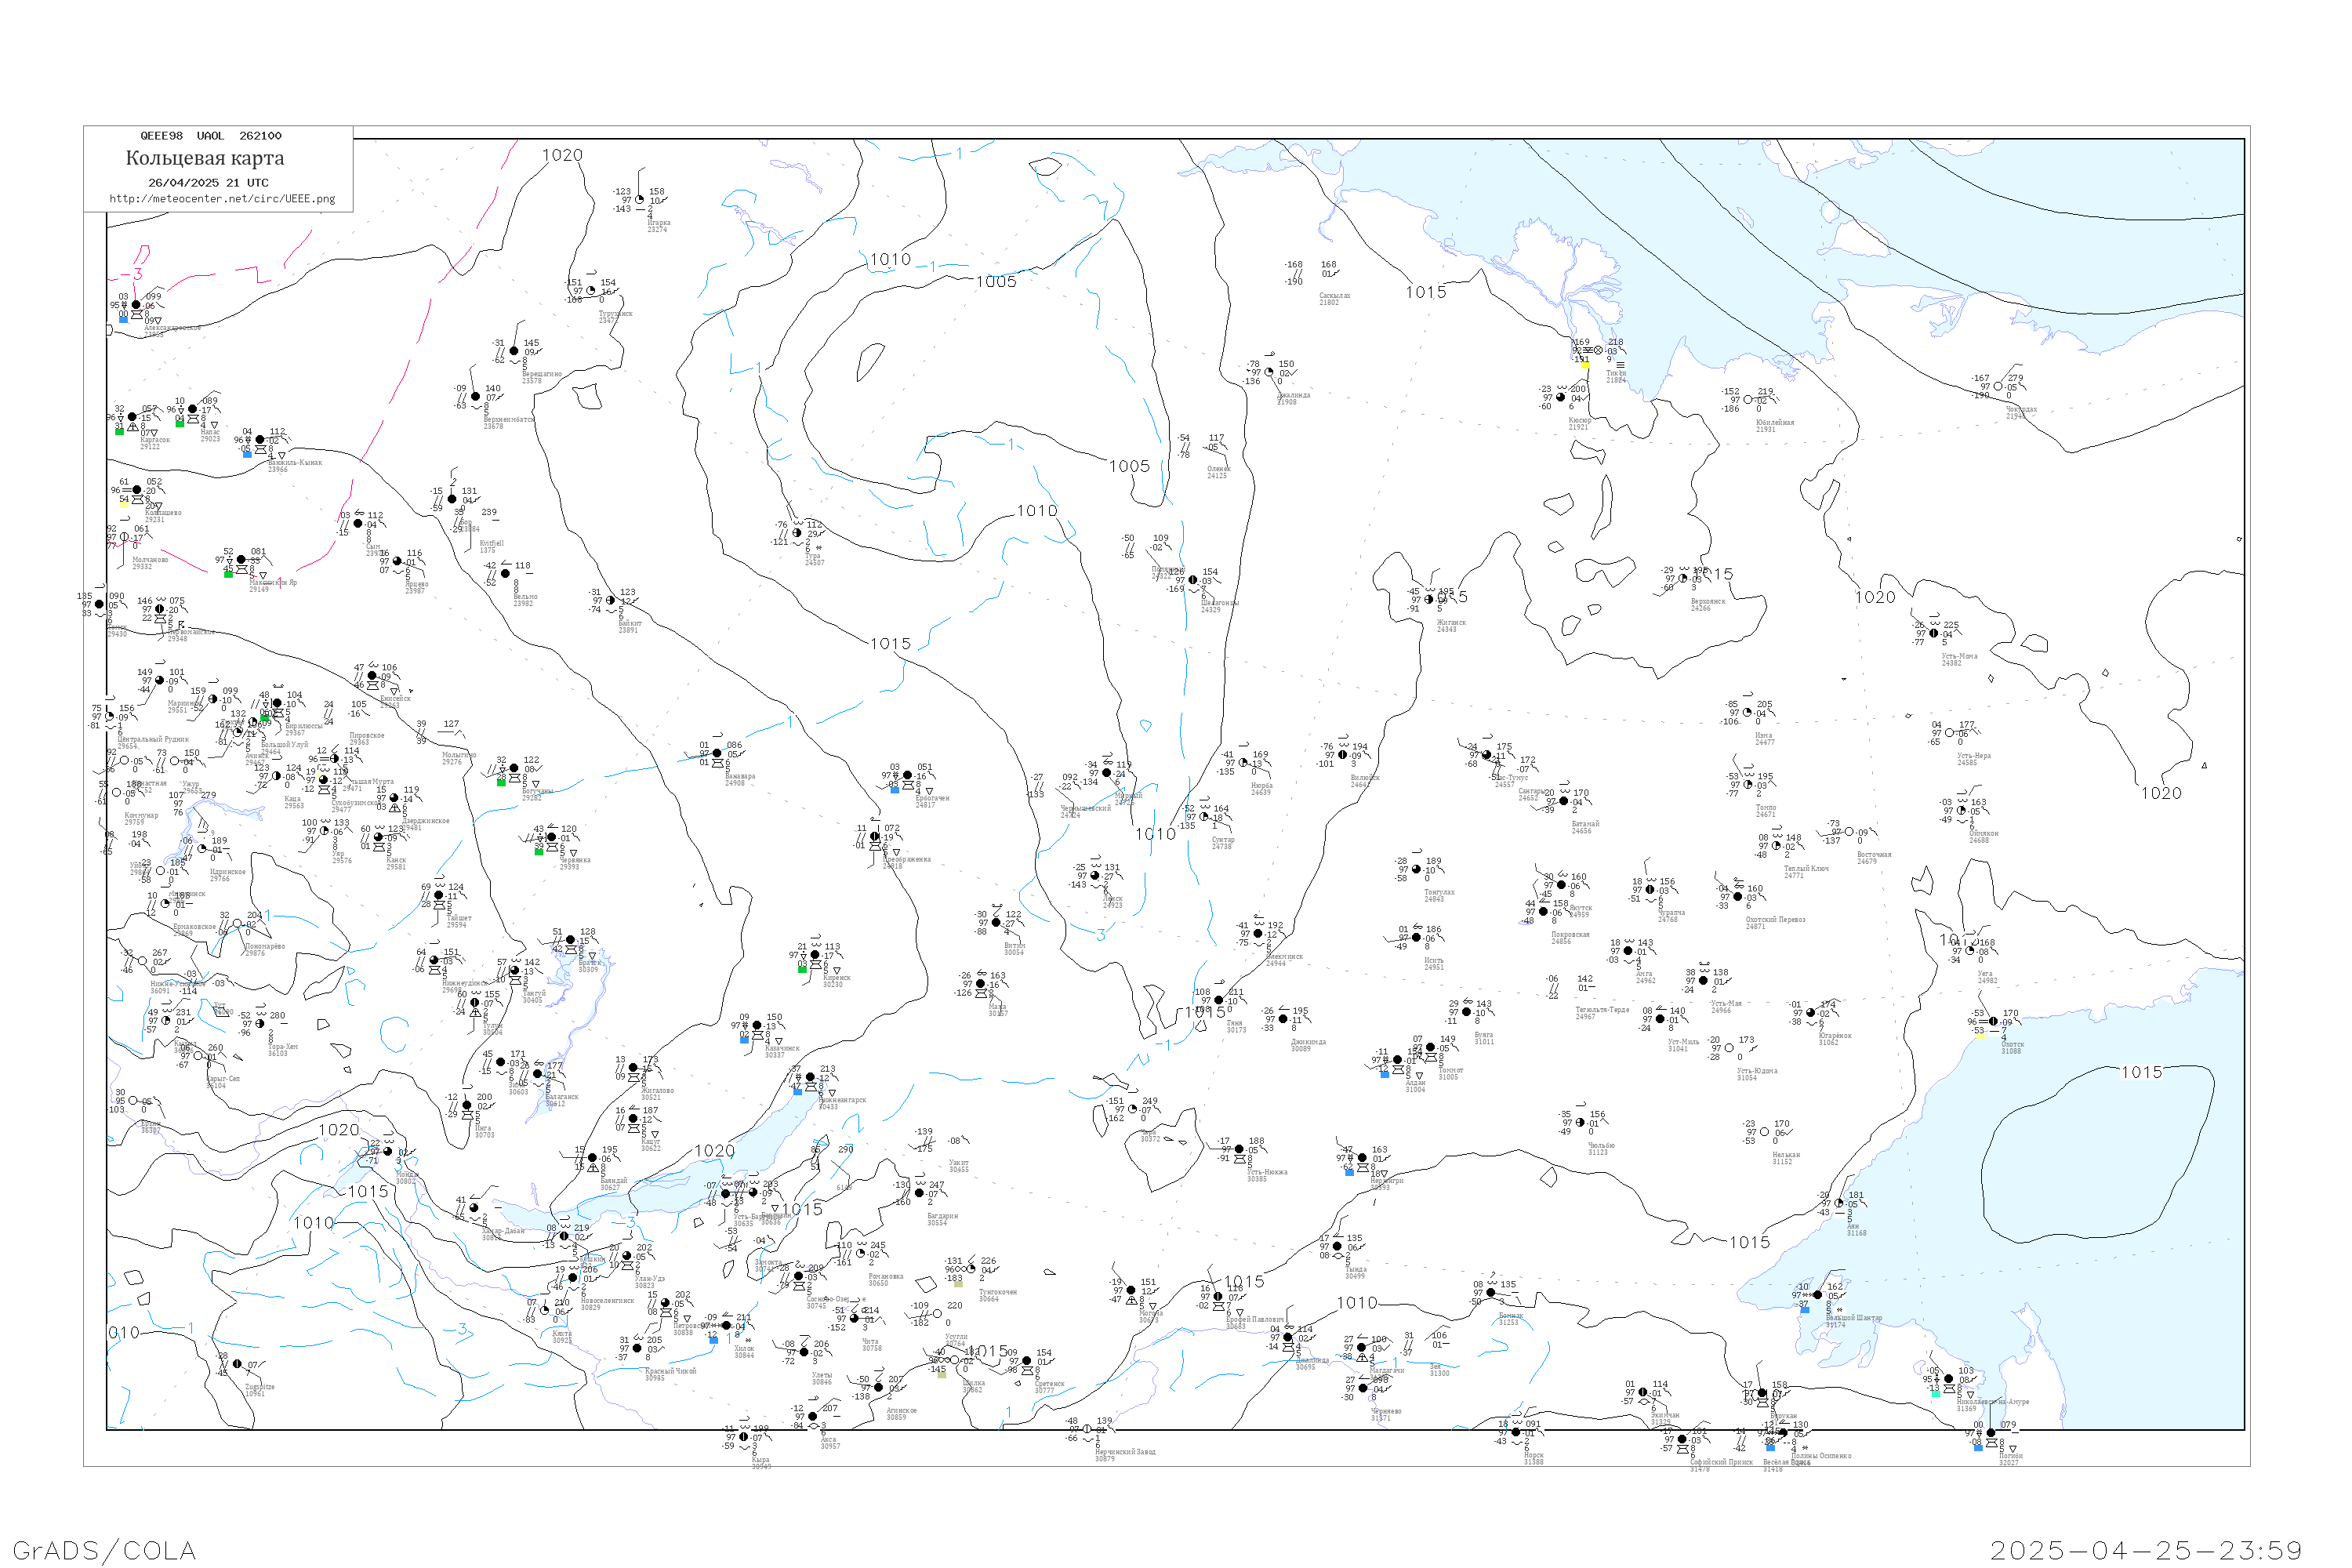Click the yellow square at Тикси station
This screenshot has width=2352, height=1568.
coord(1585,365)
